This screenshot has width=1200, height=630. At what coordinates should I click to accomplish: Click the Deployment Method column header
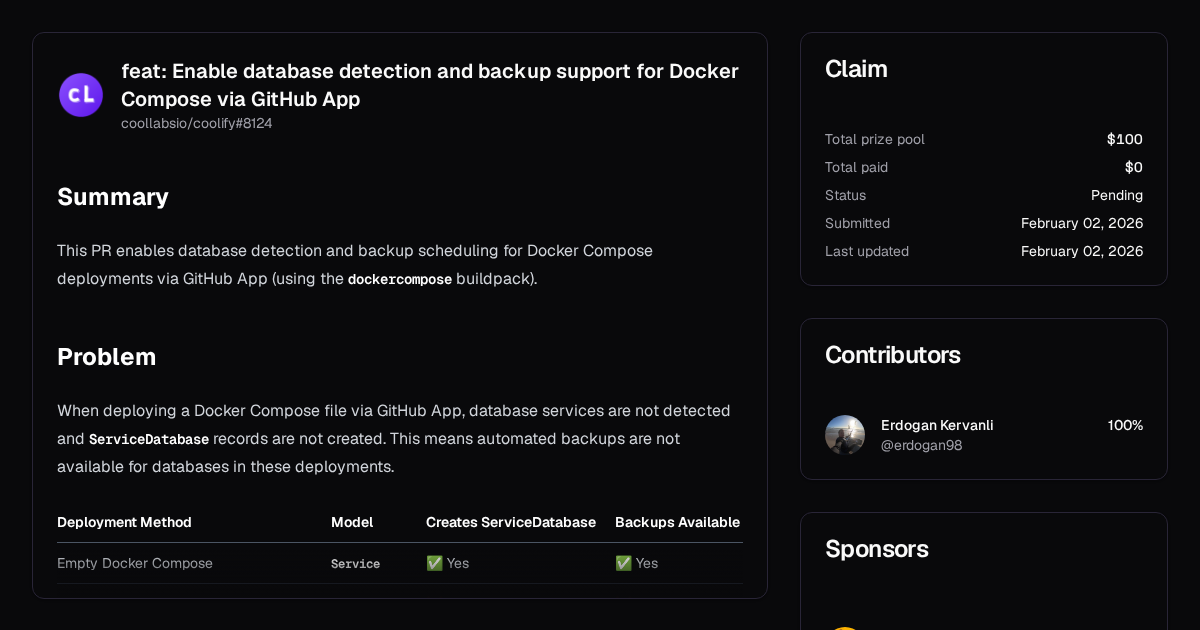click(x=124, y=522)
